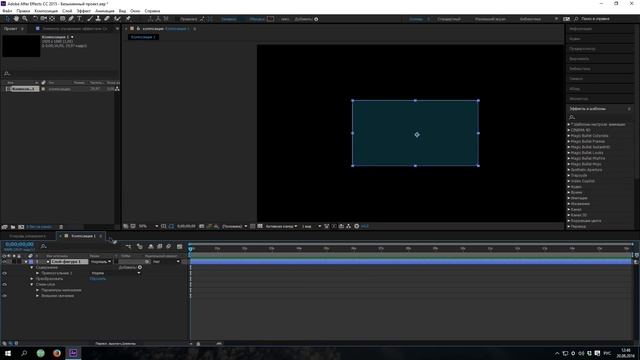Toggle shy layers icon in timeline header
Image resolution: width=640 pixels, height=360 pixels.
151,247
